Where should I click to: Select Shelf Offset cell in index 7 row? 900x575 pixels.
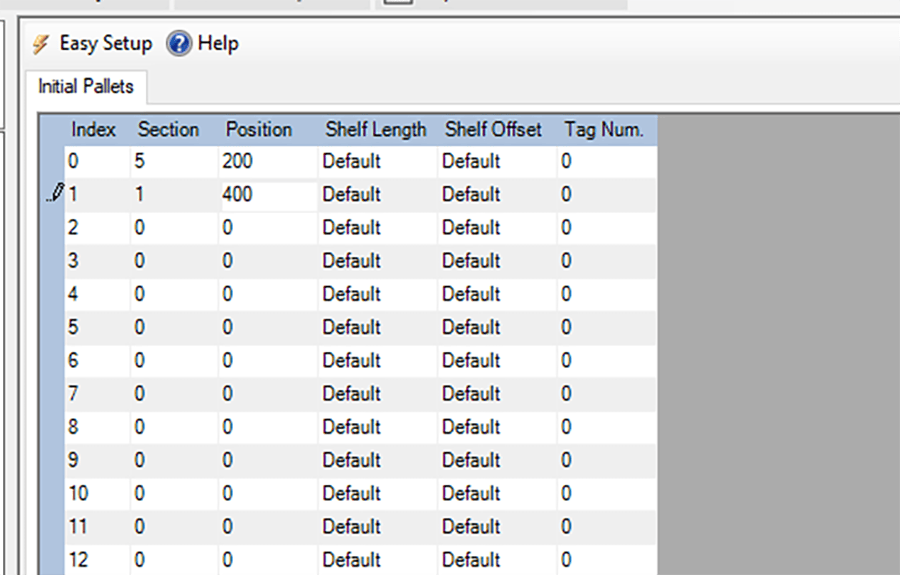tap(498, 394)
